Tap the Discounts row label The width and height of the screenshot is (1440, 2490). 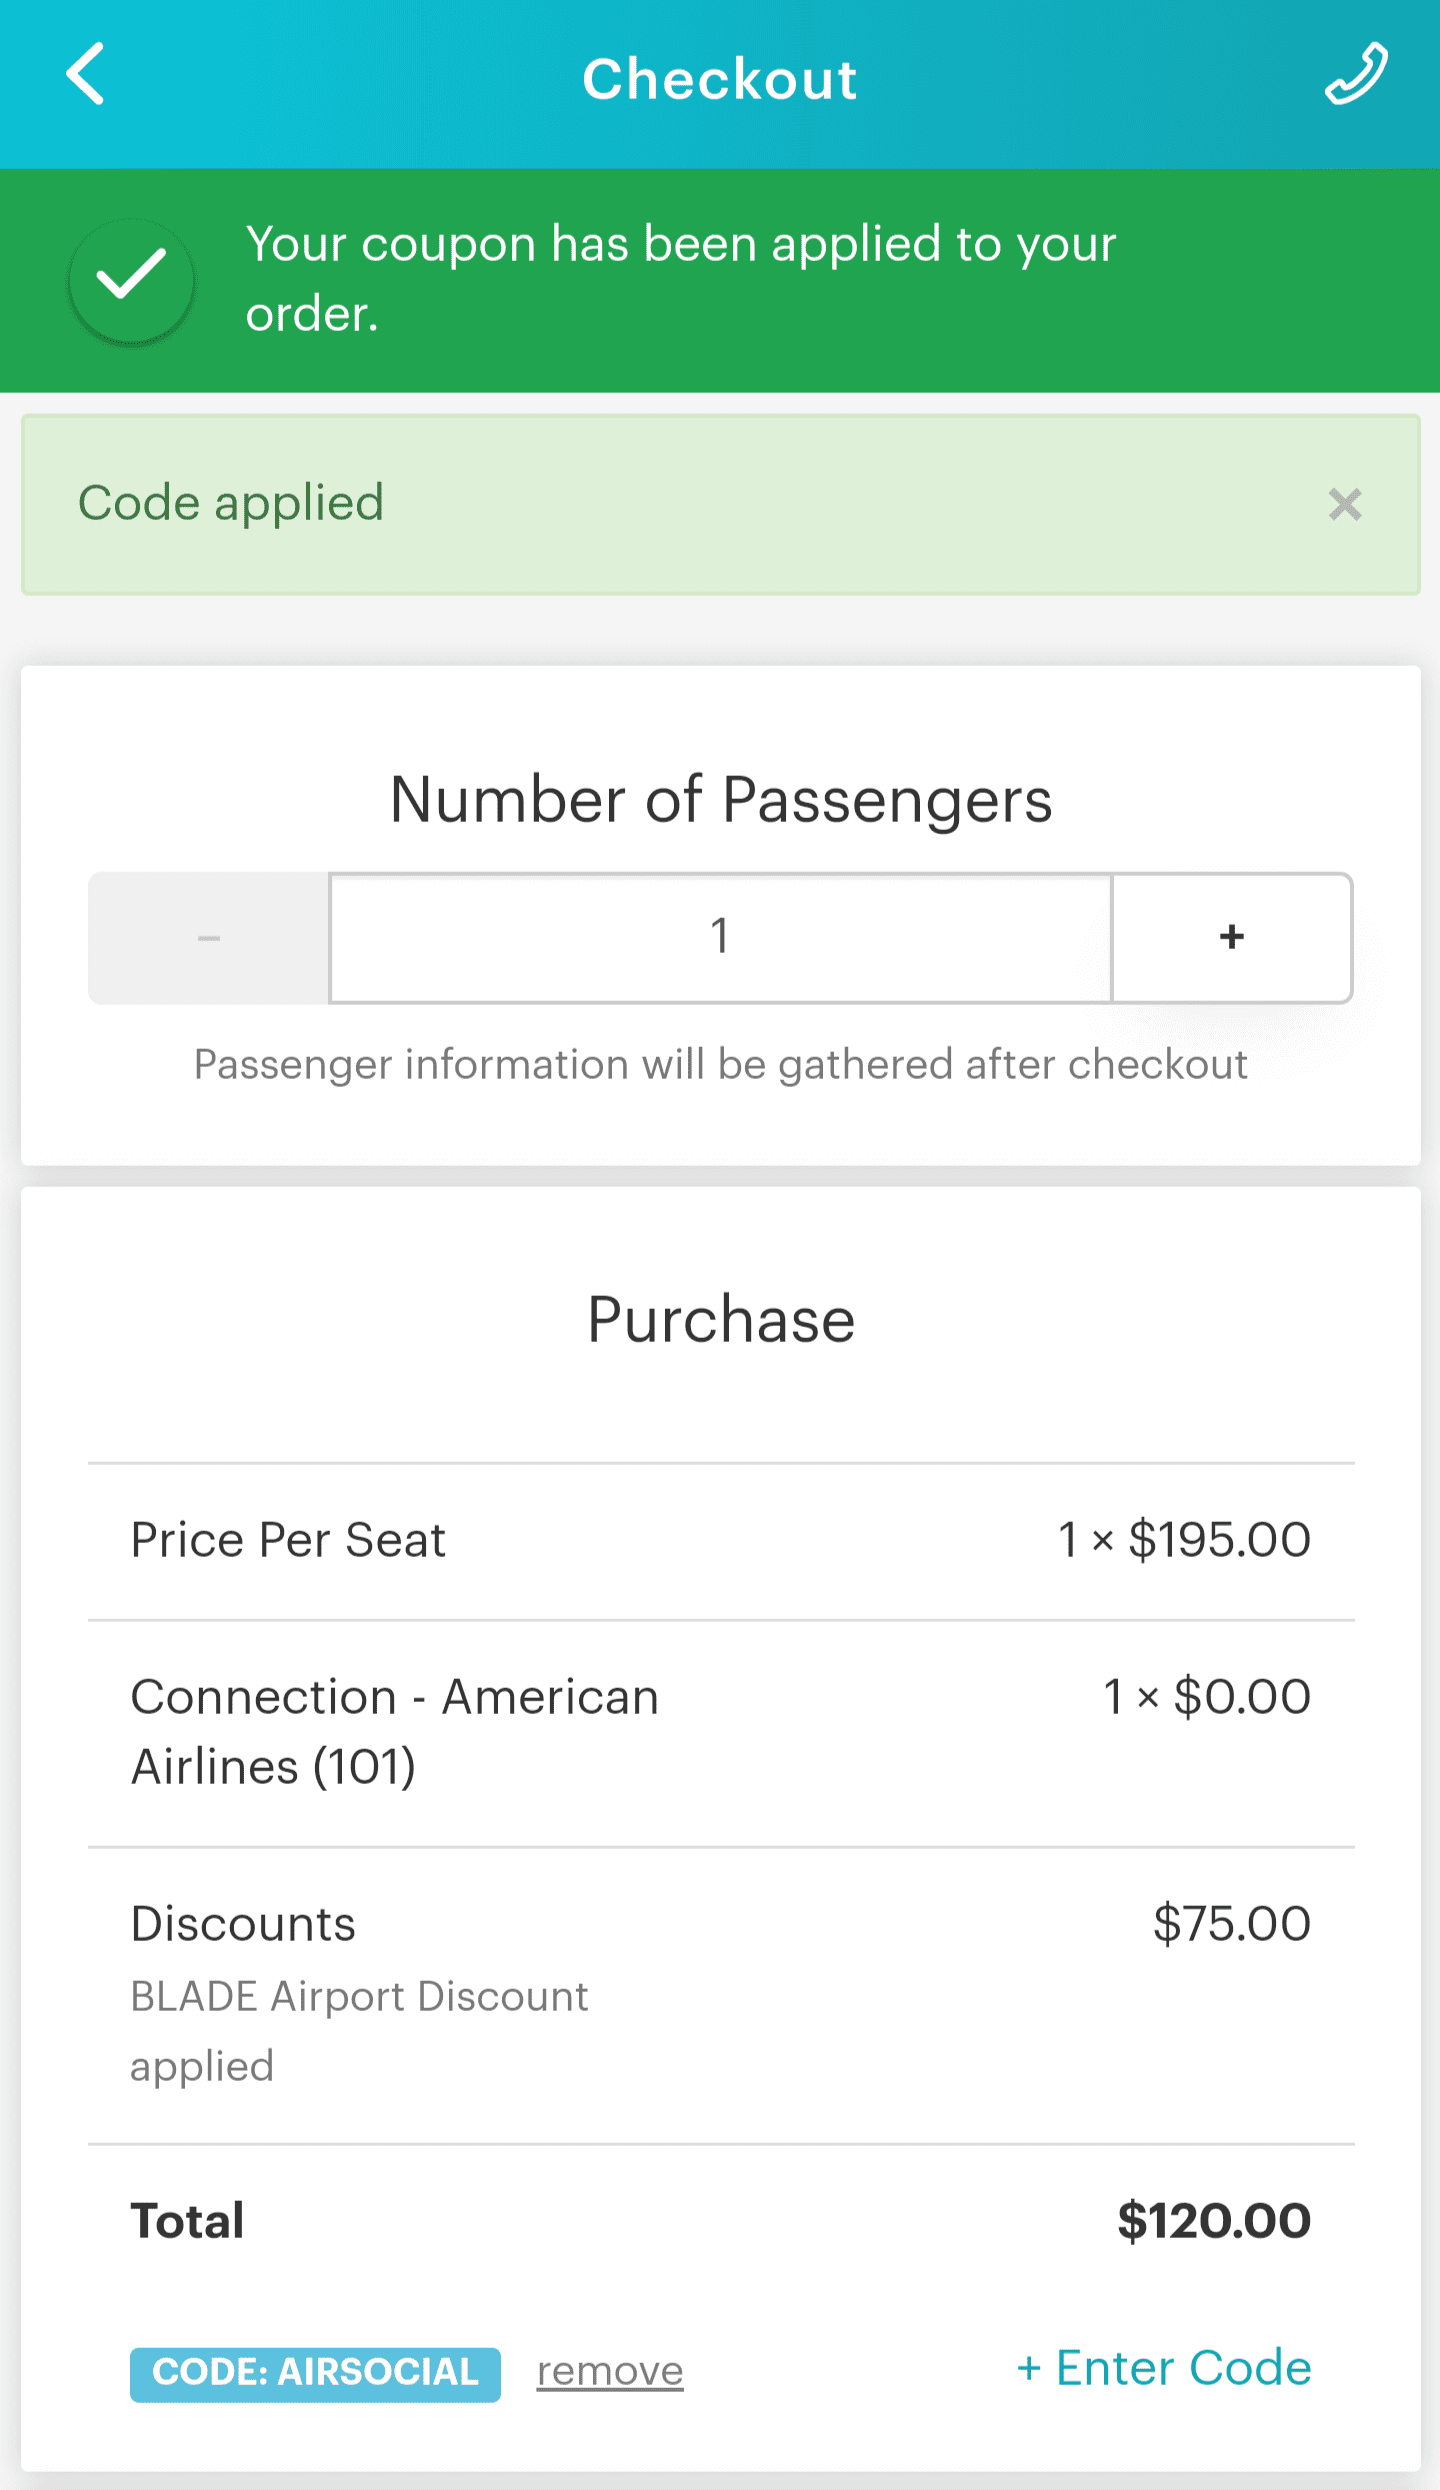(x=243, y=1924)
